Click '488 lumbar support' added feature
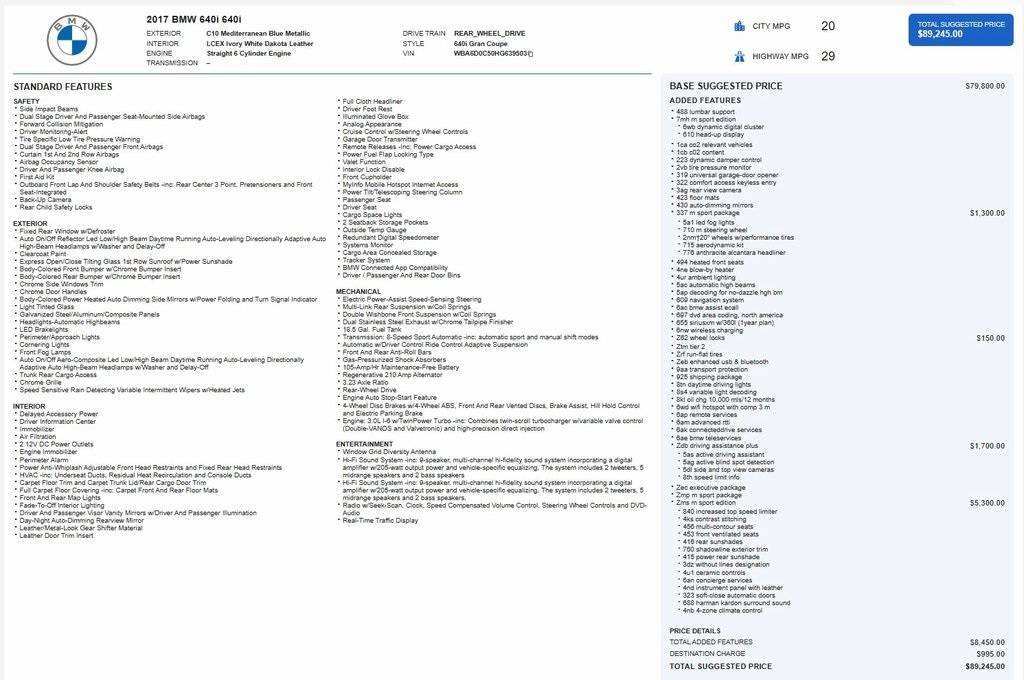The width and height of the screenshot is (1024, 680). (705, 112)
